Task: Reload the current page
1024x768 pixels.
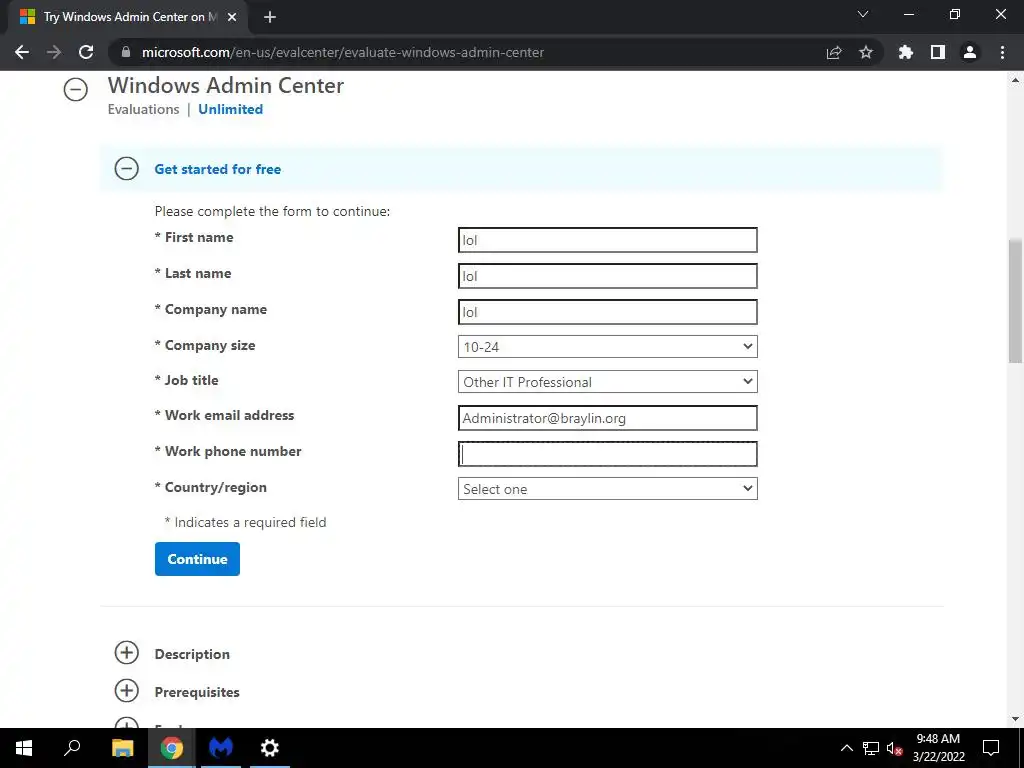Action: pos(86,52)
